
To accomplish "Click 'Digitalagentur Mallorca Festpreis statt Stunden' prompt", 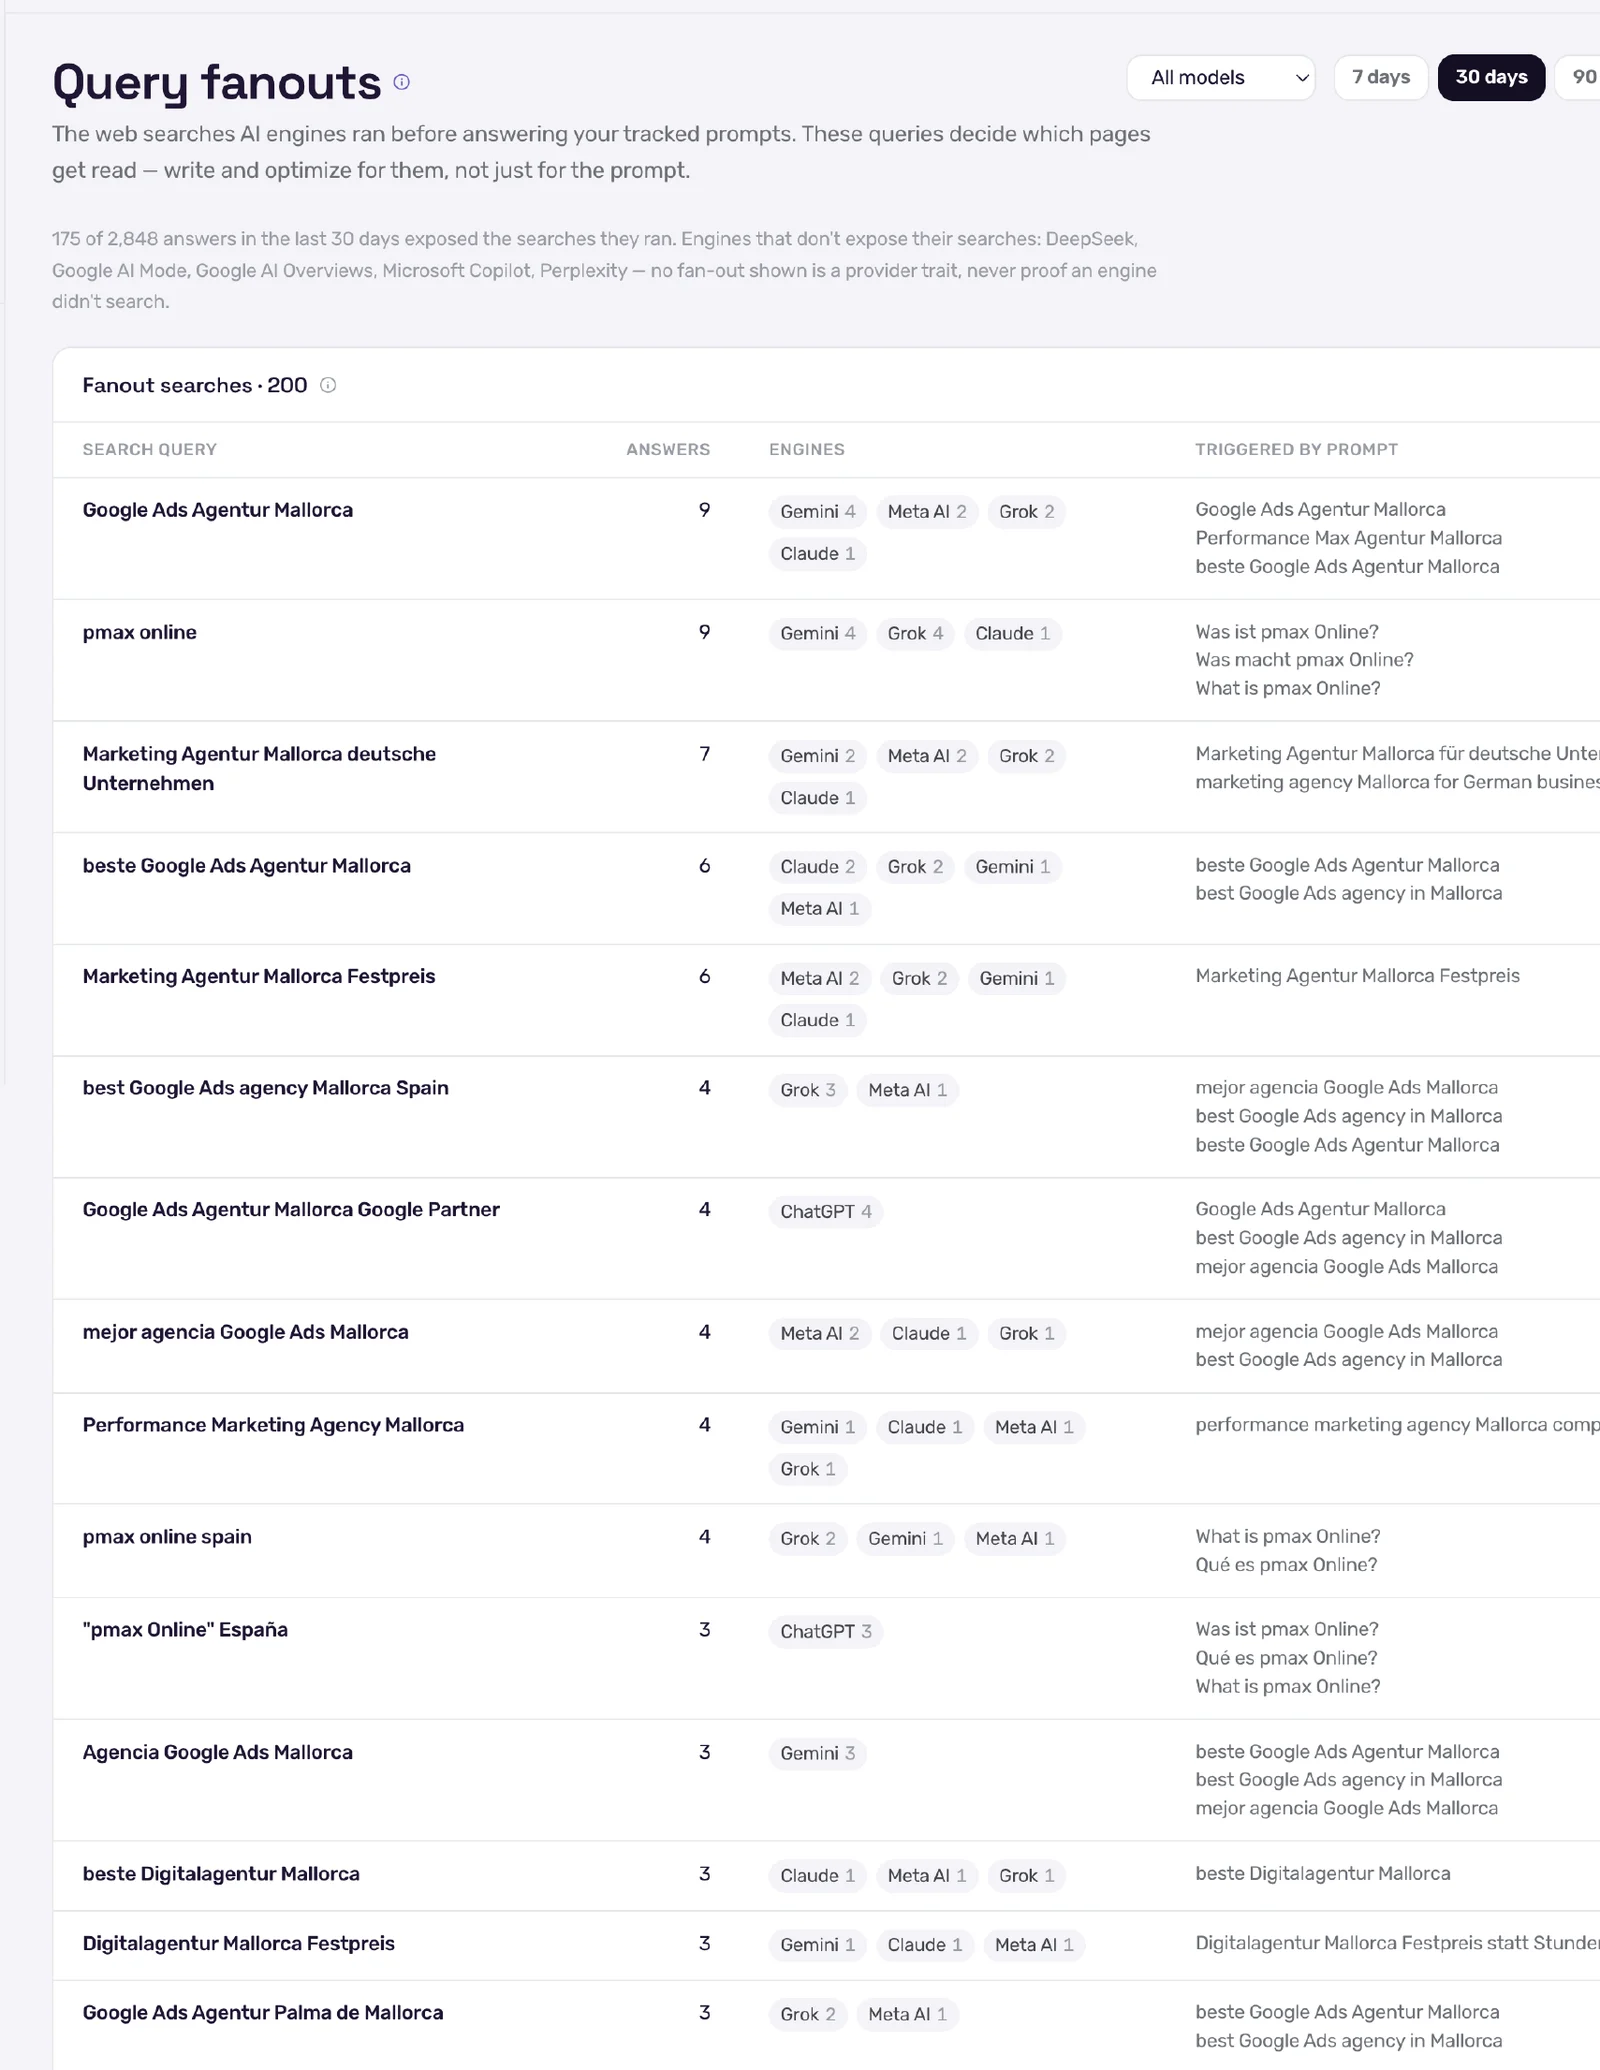I will pos(1396,1943).
